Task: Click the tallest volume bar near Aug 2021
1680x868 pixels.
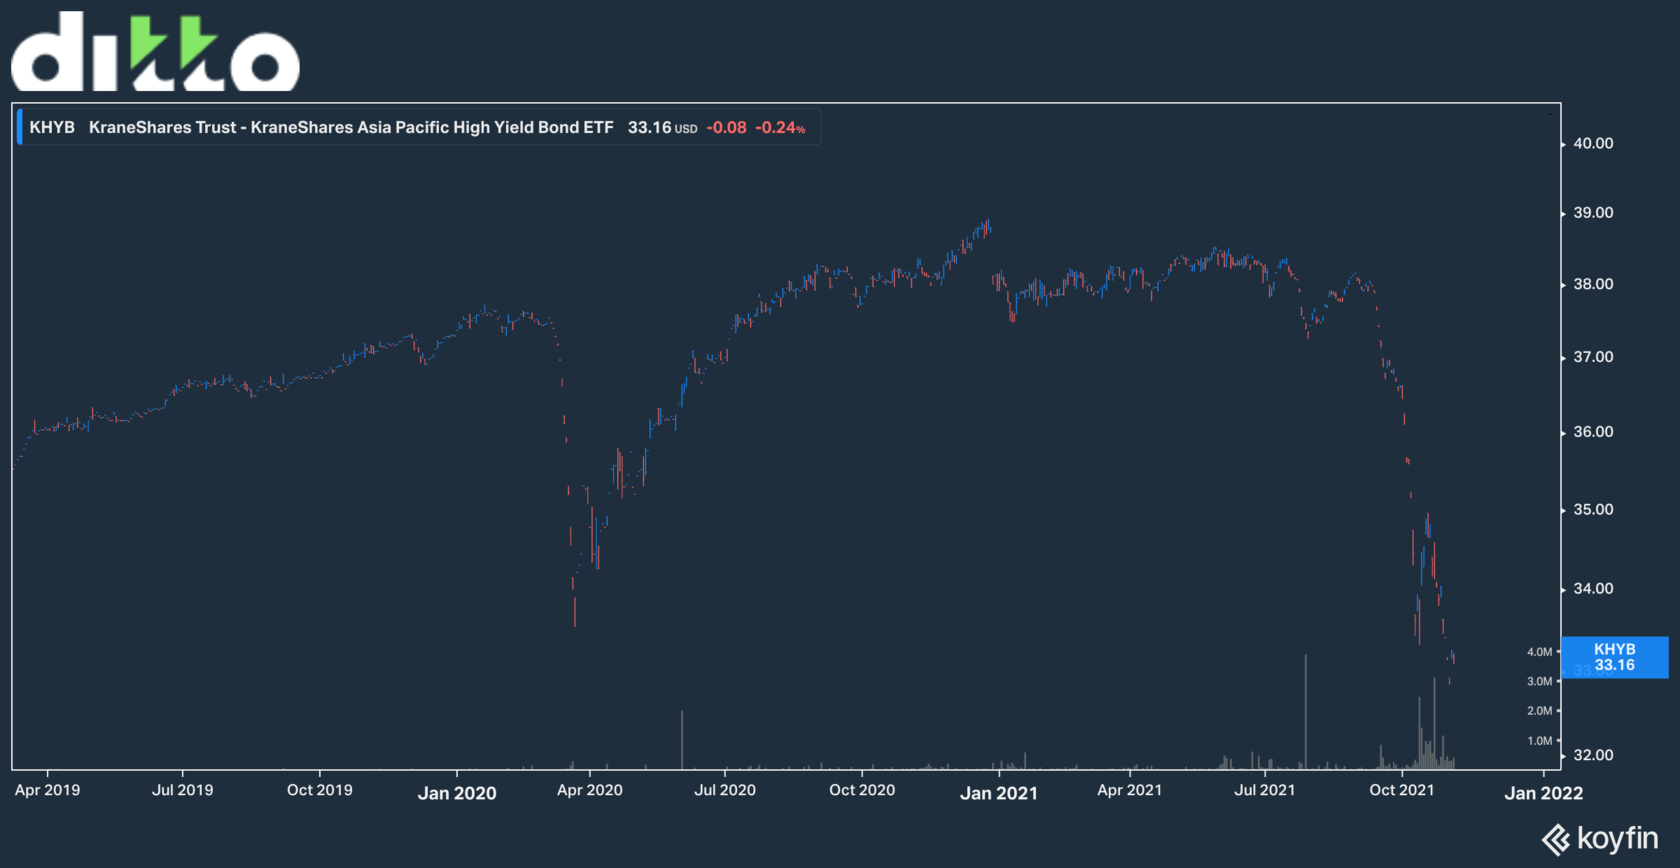Action: click(1305, 712)
